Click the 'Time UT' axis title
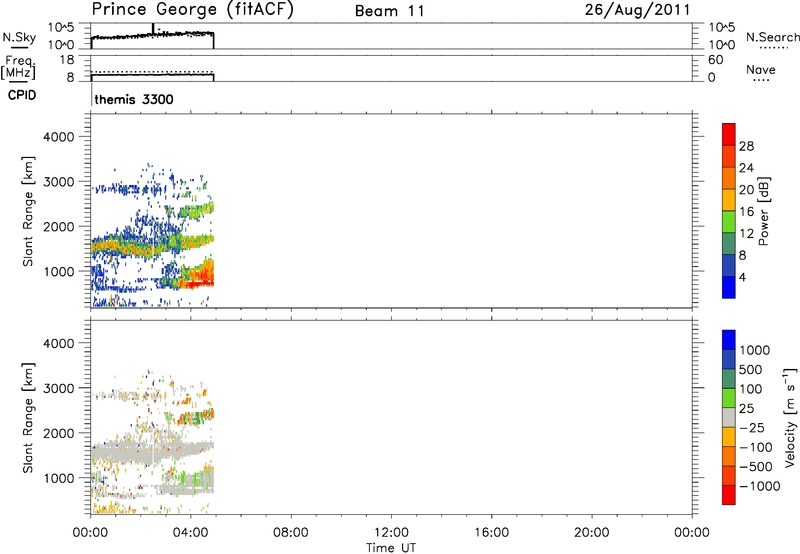The image size is (800, 554). (x=391, y=548)
